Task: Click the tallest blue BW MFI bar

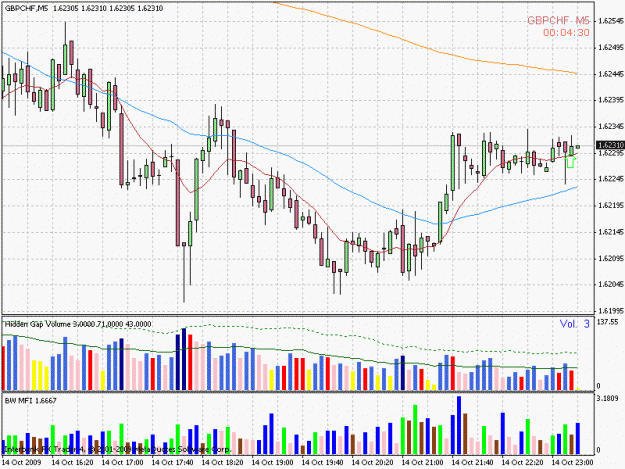Action: tap(459, 425)
